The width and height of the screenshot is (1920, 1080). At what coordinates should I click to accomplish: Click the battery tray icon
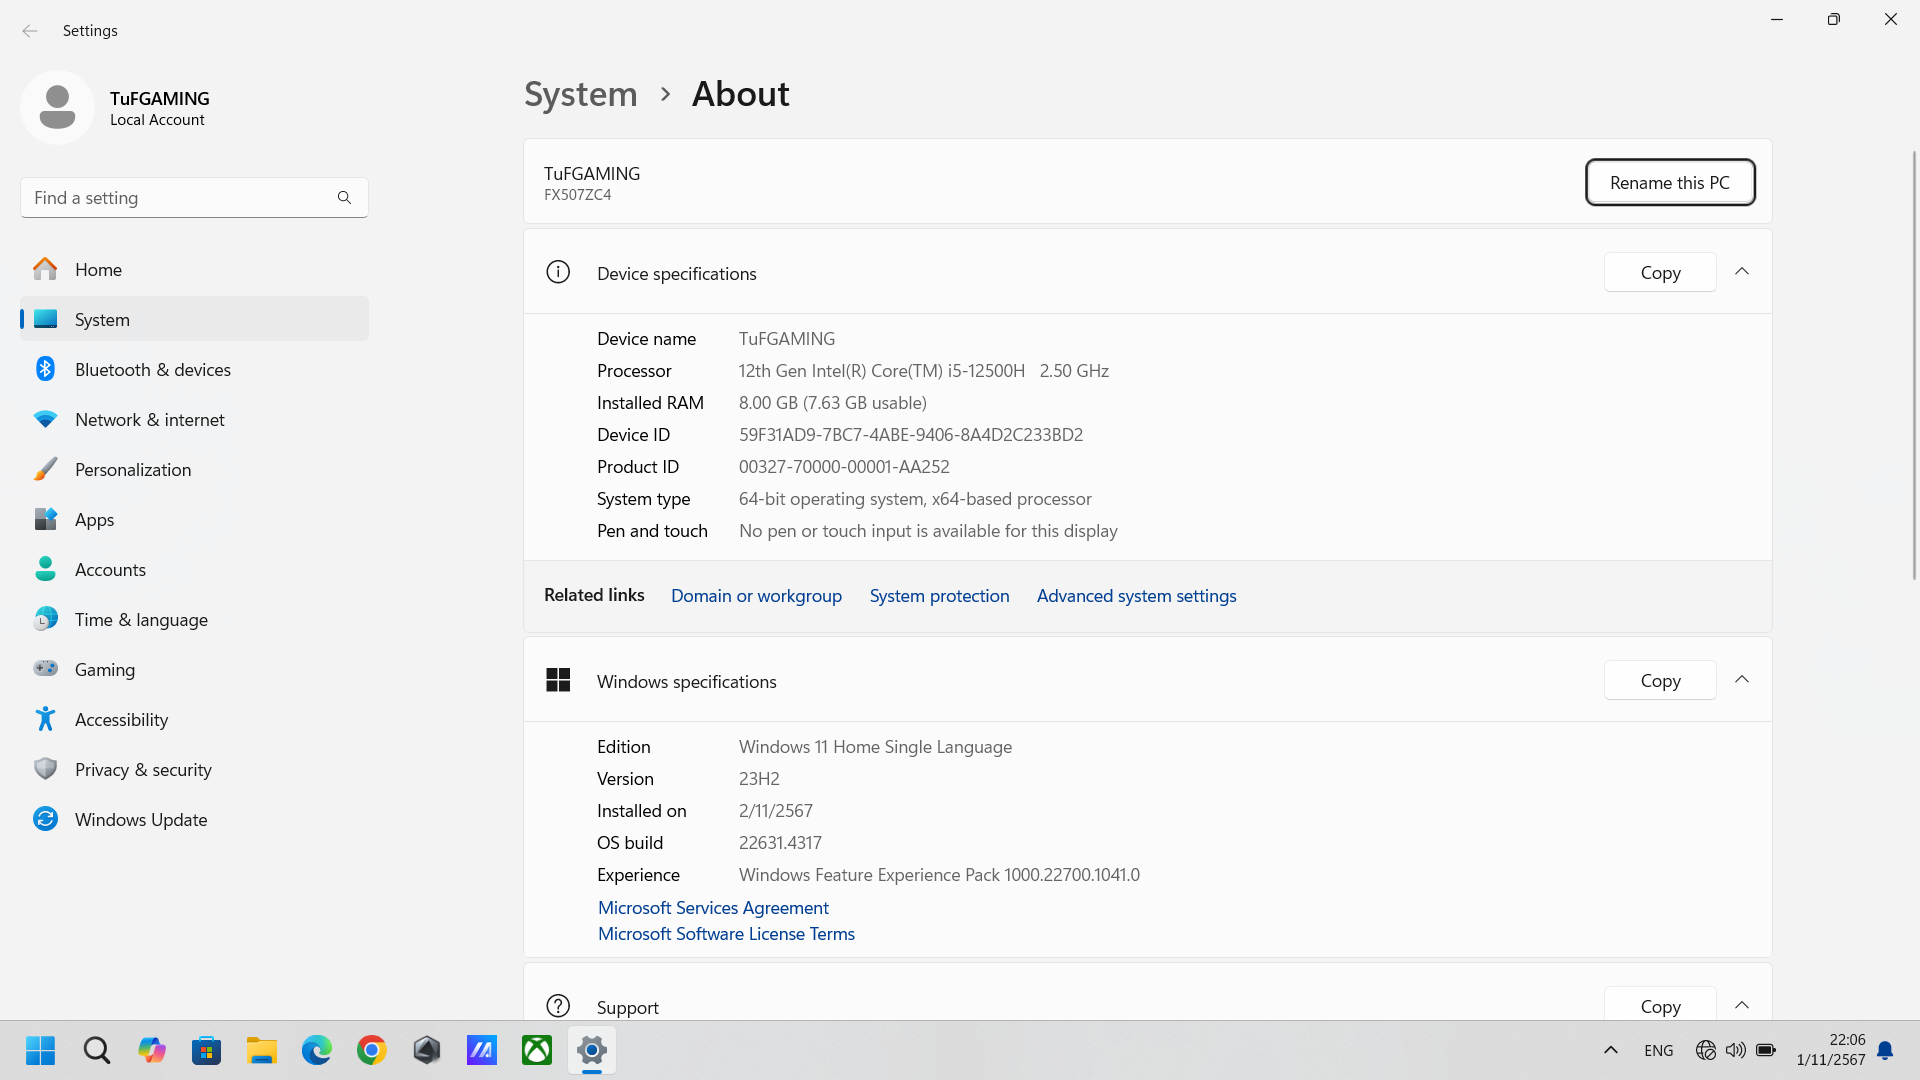coord(1766,1050)
